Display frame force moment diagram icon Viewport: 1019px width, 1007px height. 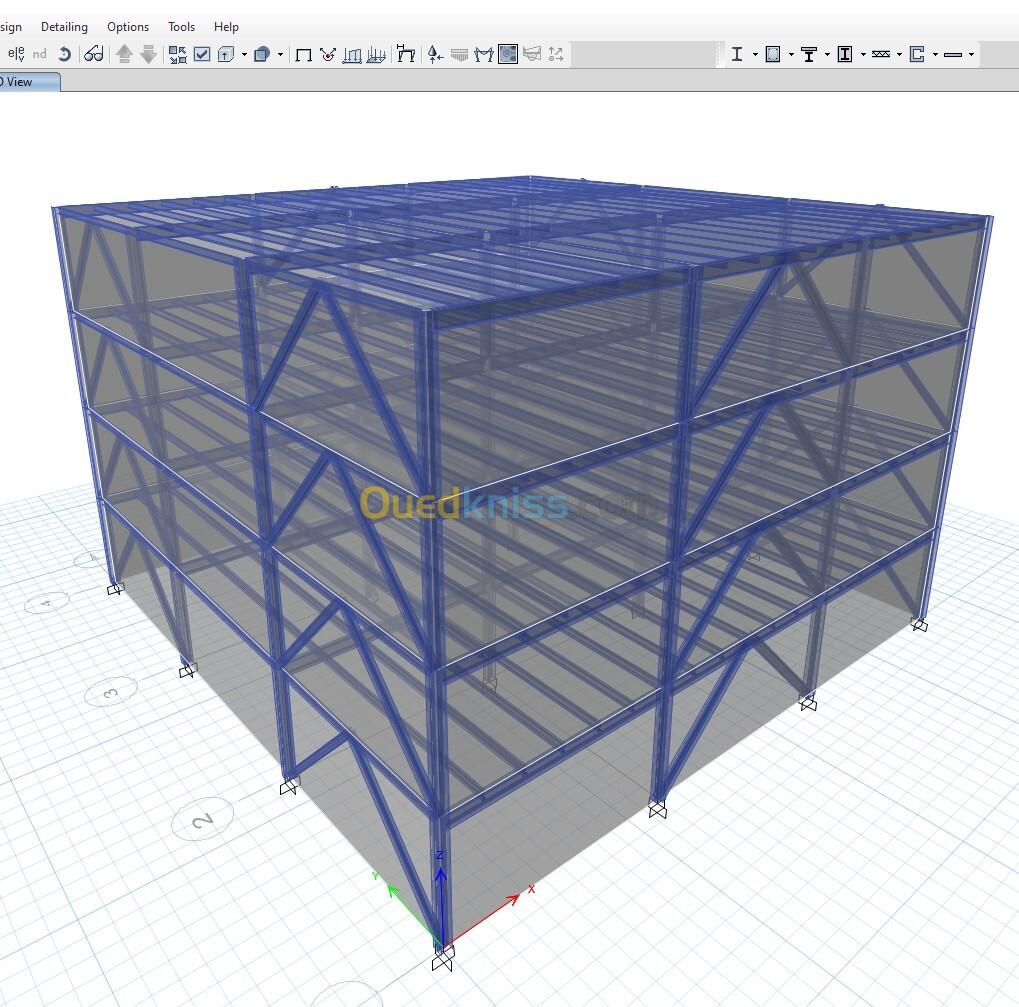click(484, 55)
